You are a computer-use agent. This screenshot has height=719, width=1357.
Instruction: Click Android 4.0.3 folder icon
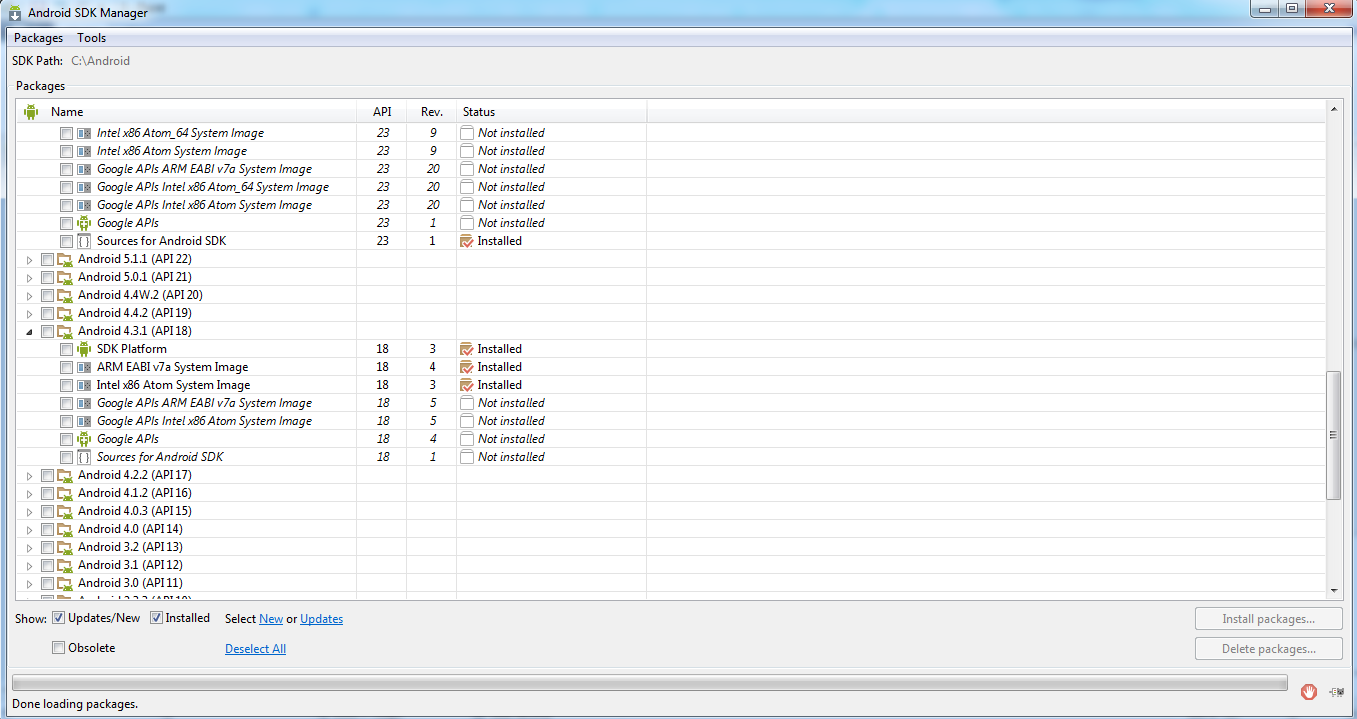click(x=65, y=511)
